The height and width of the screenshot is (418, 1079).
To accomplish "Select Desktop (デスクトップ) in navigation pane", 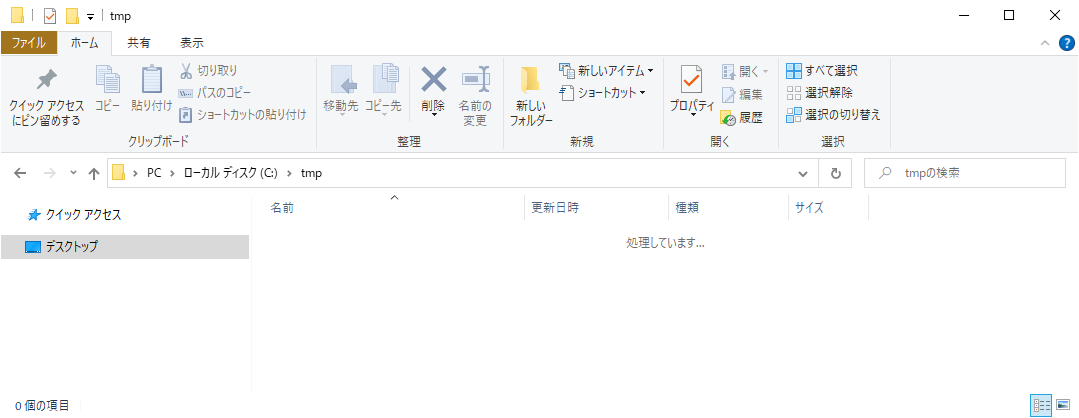I will tap(72, 246).
